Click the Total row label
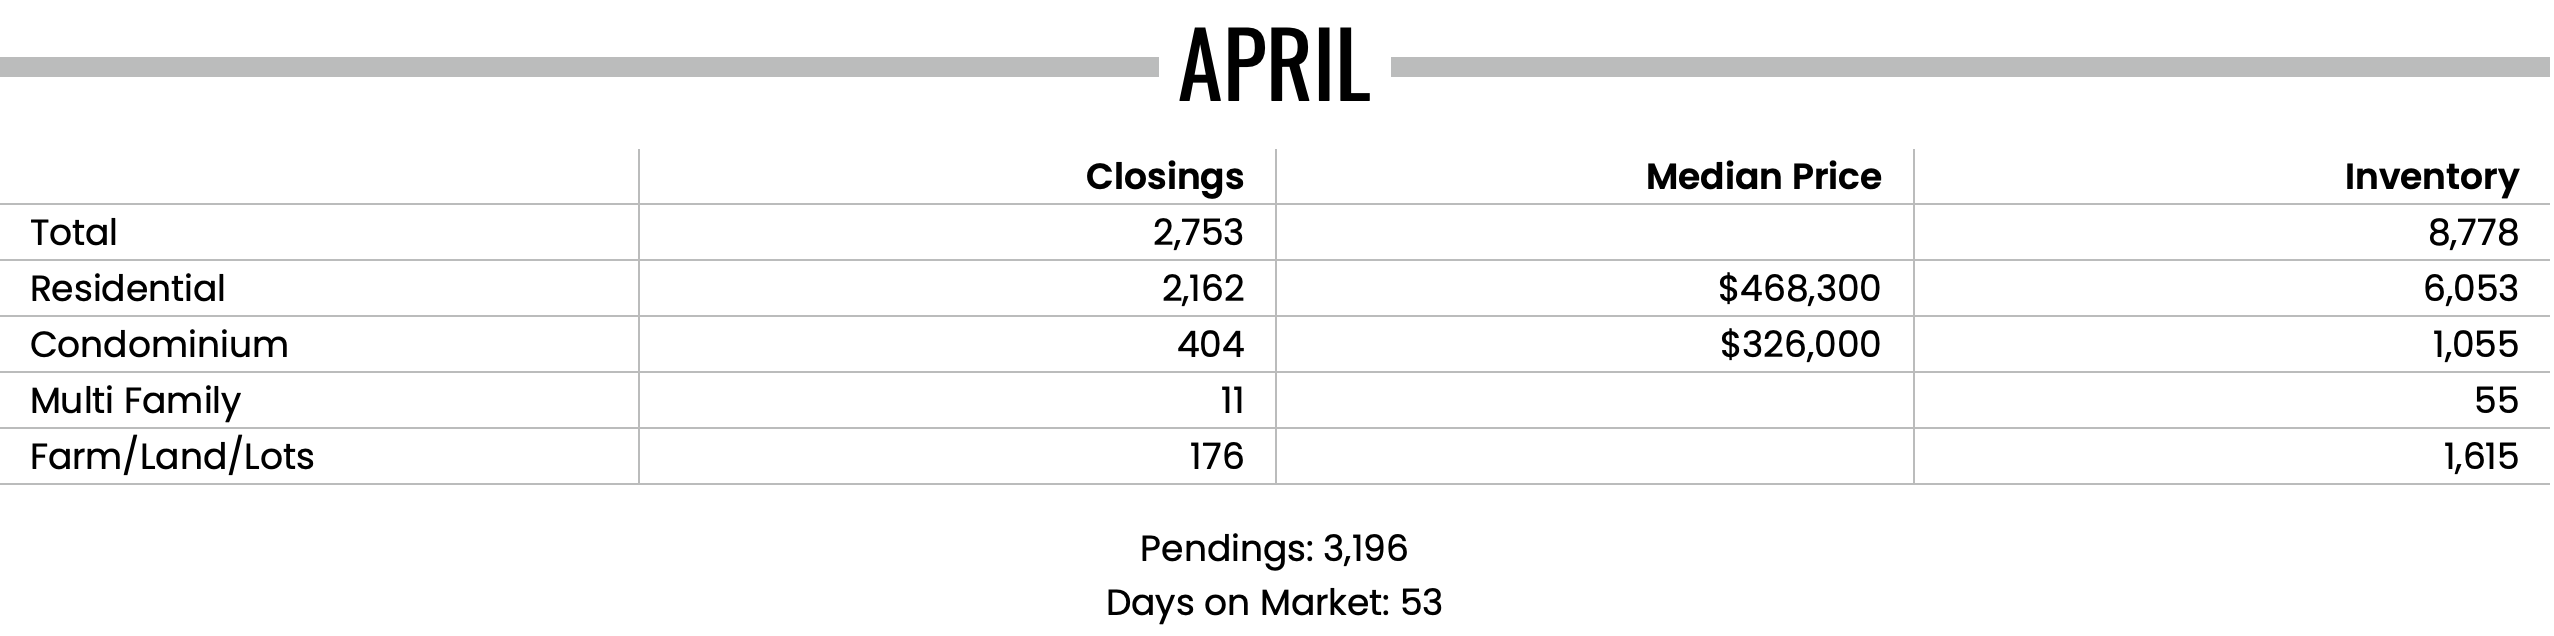The width and height of the screenshot is (2554, 636). [74, 232]
